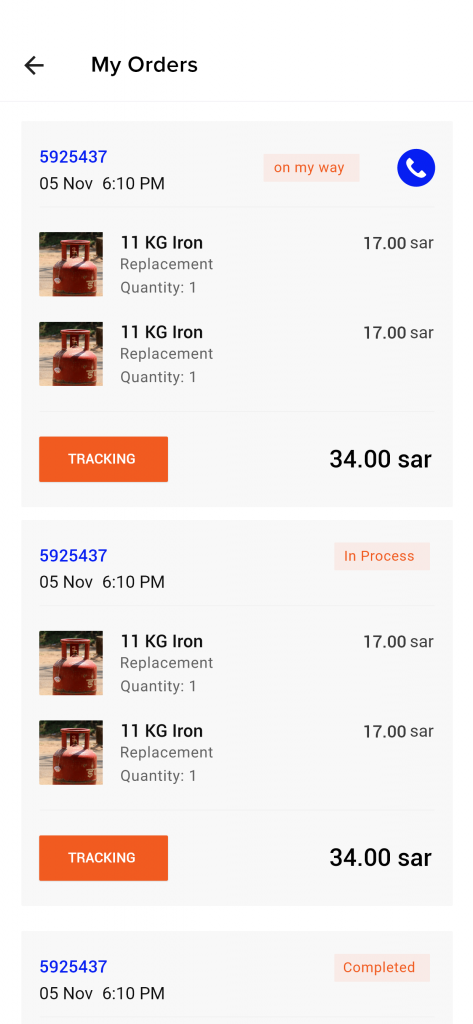Open order number link in Completed card
473x1024 pixels.
[73, 967]
